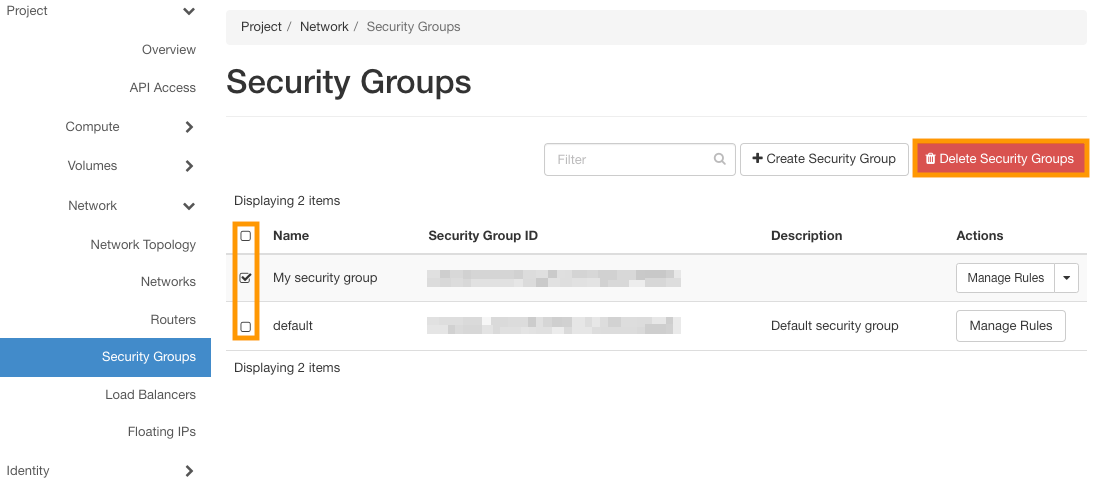Open Load Balancers in the sidebar
1098x490 pixels.
click(x=151, y=395)
